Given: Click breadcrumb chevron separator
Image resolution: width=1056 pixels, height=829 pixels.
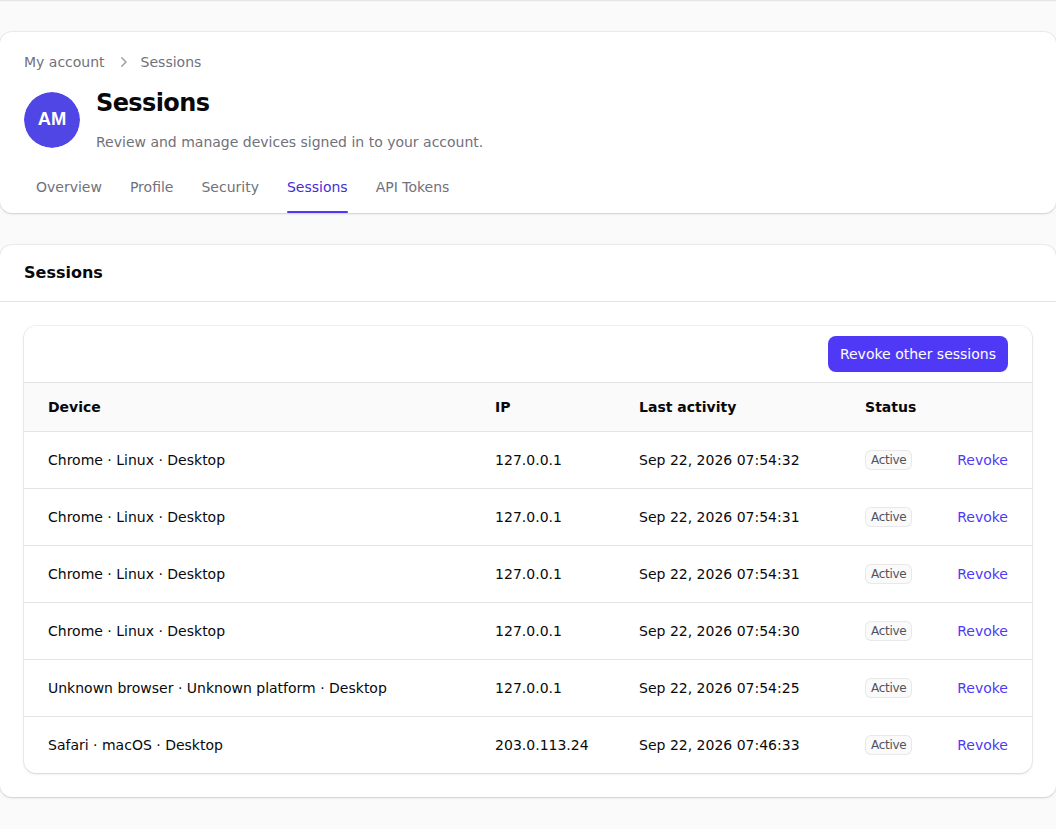Looking at the screenshot, I should coord(123,62).
